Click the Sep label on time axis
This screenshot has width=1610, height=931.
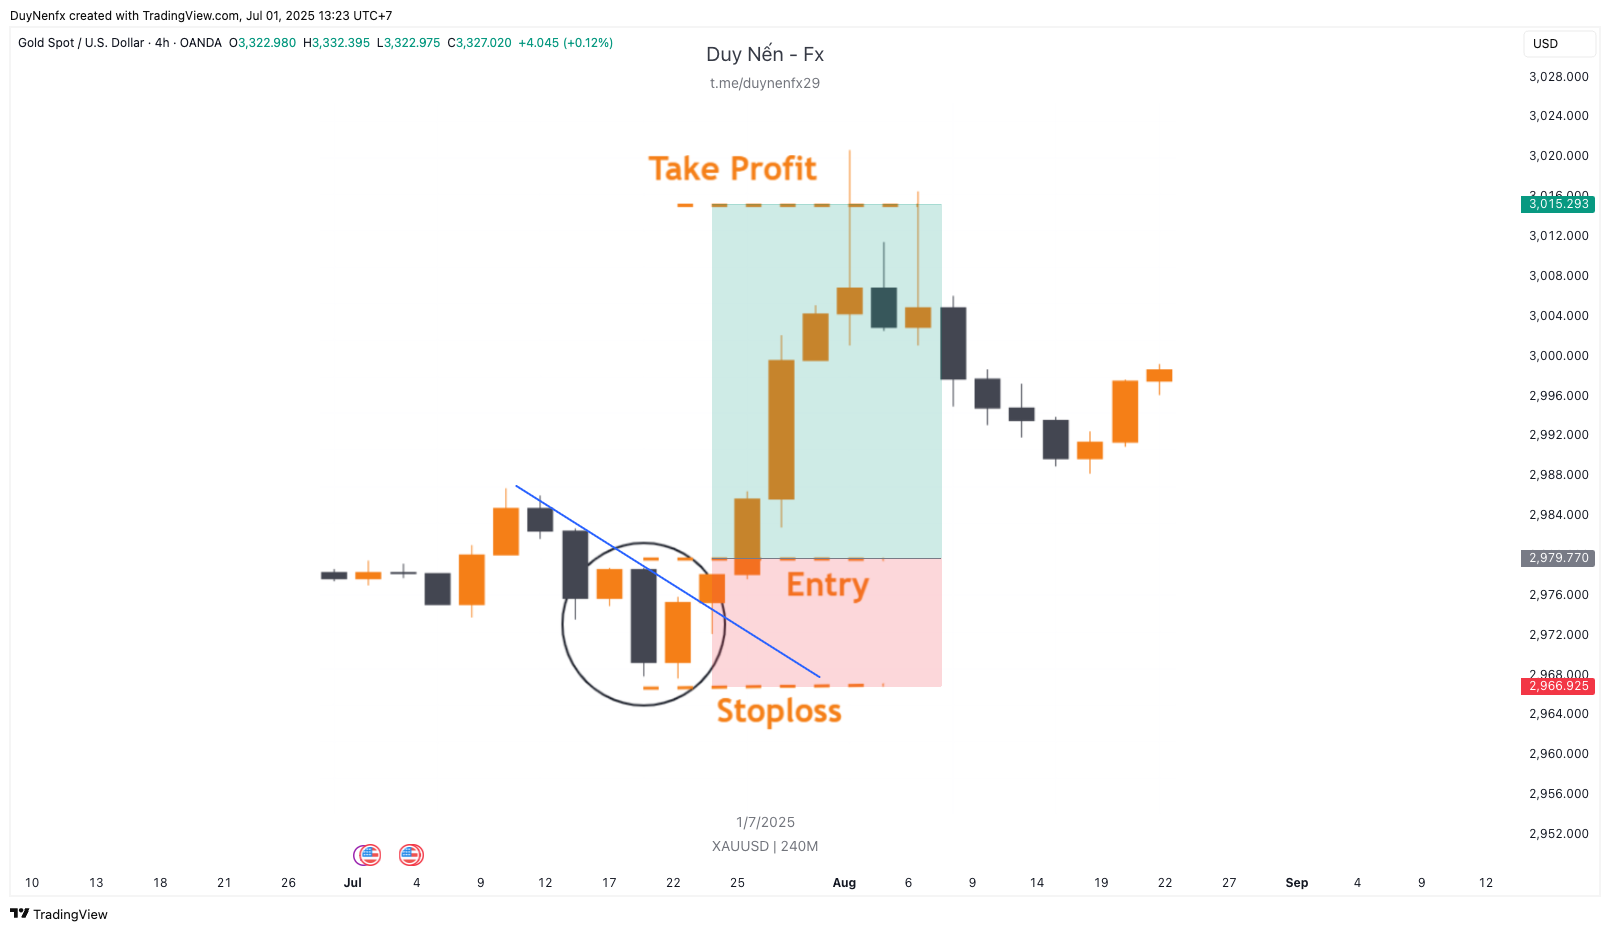click(x=1296, y=883)
